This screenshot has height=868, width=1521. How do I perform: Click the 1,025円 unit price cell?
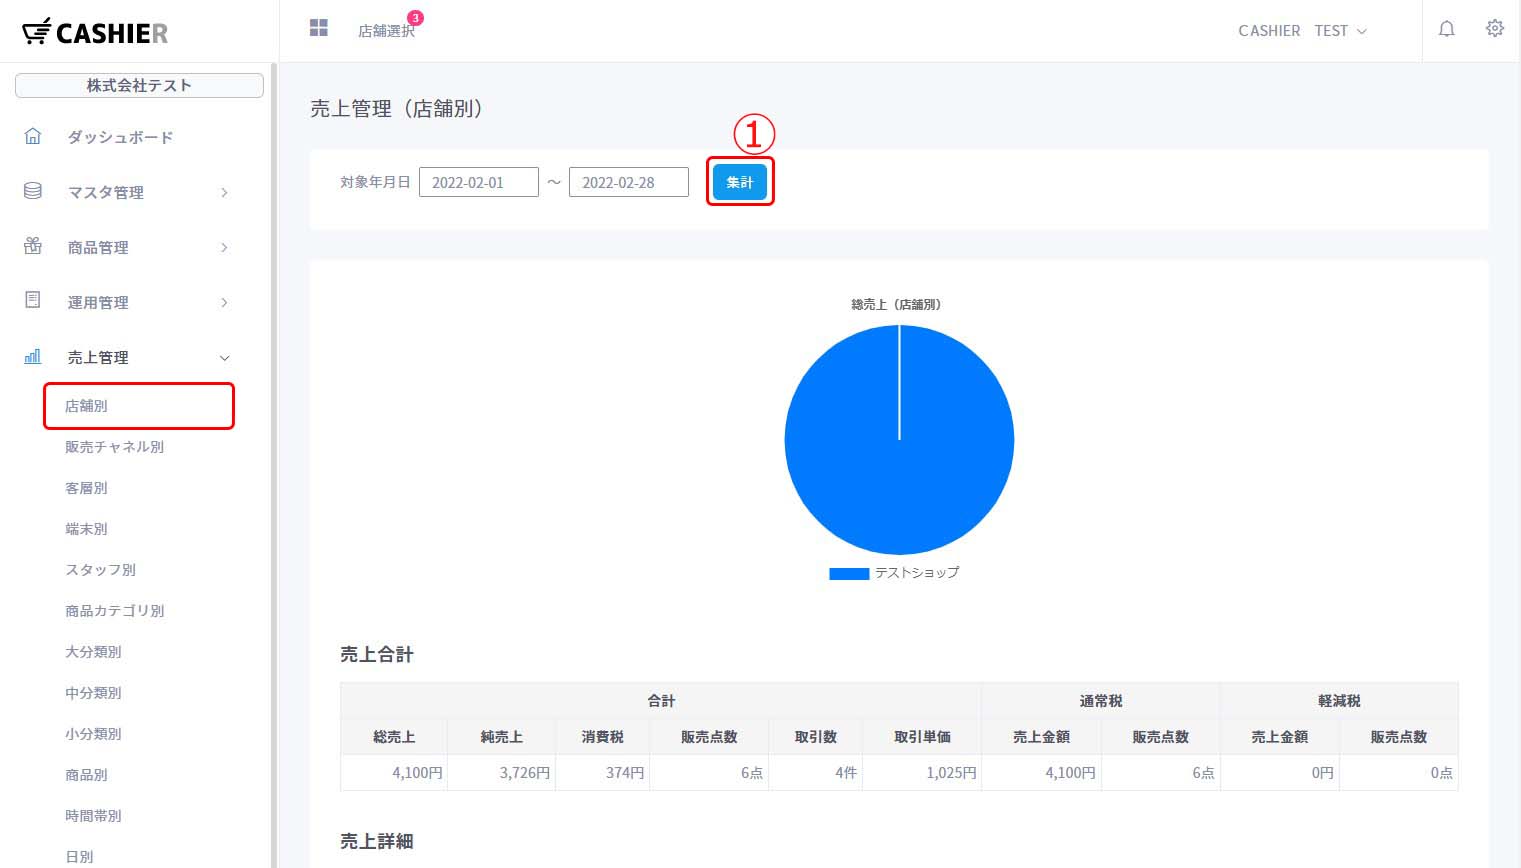(x=922, y=773)
